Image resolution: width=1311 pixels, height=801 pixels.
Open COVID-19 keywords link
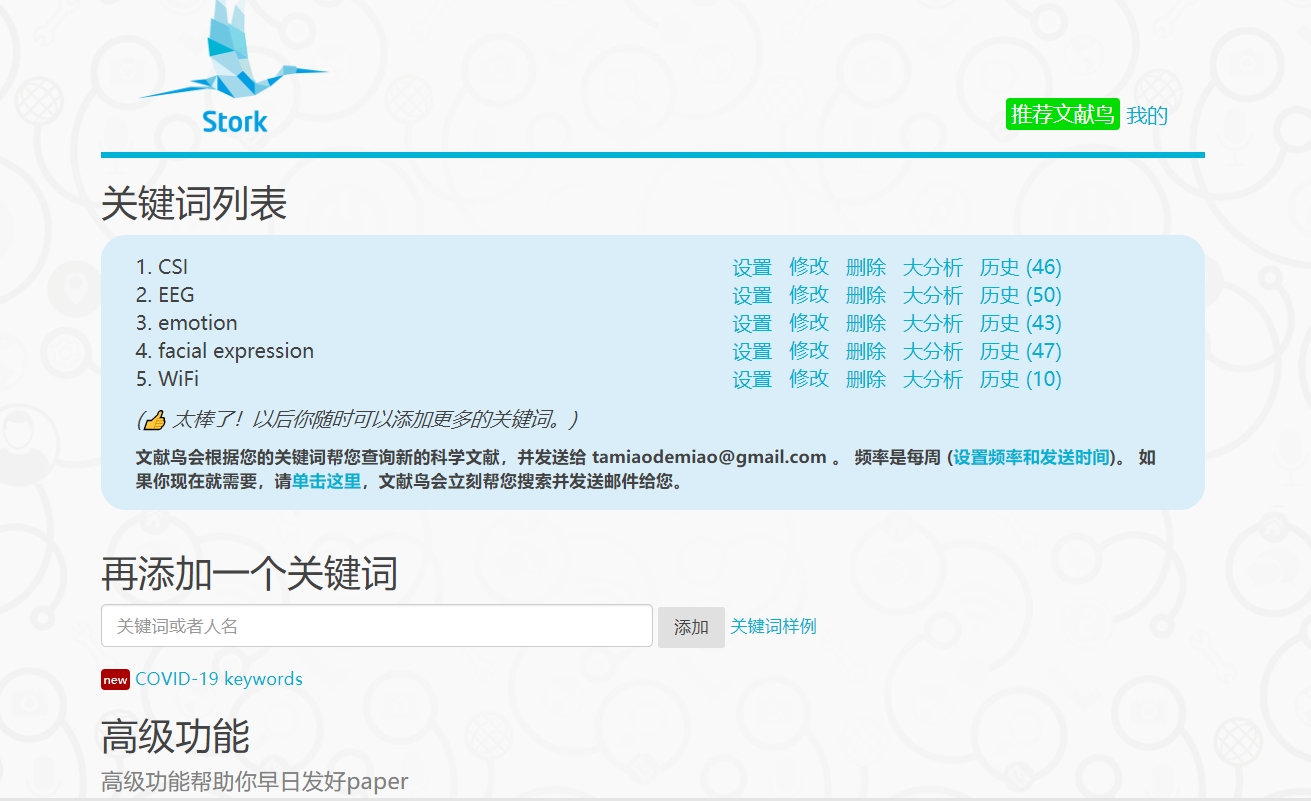(x=219, y=679)
